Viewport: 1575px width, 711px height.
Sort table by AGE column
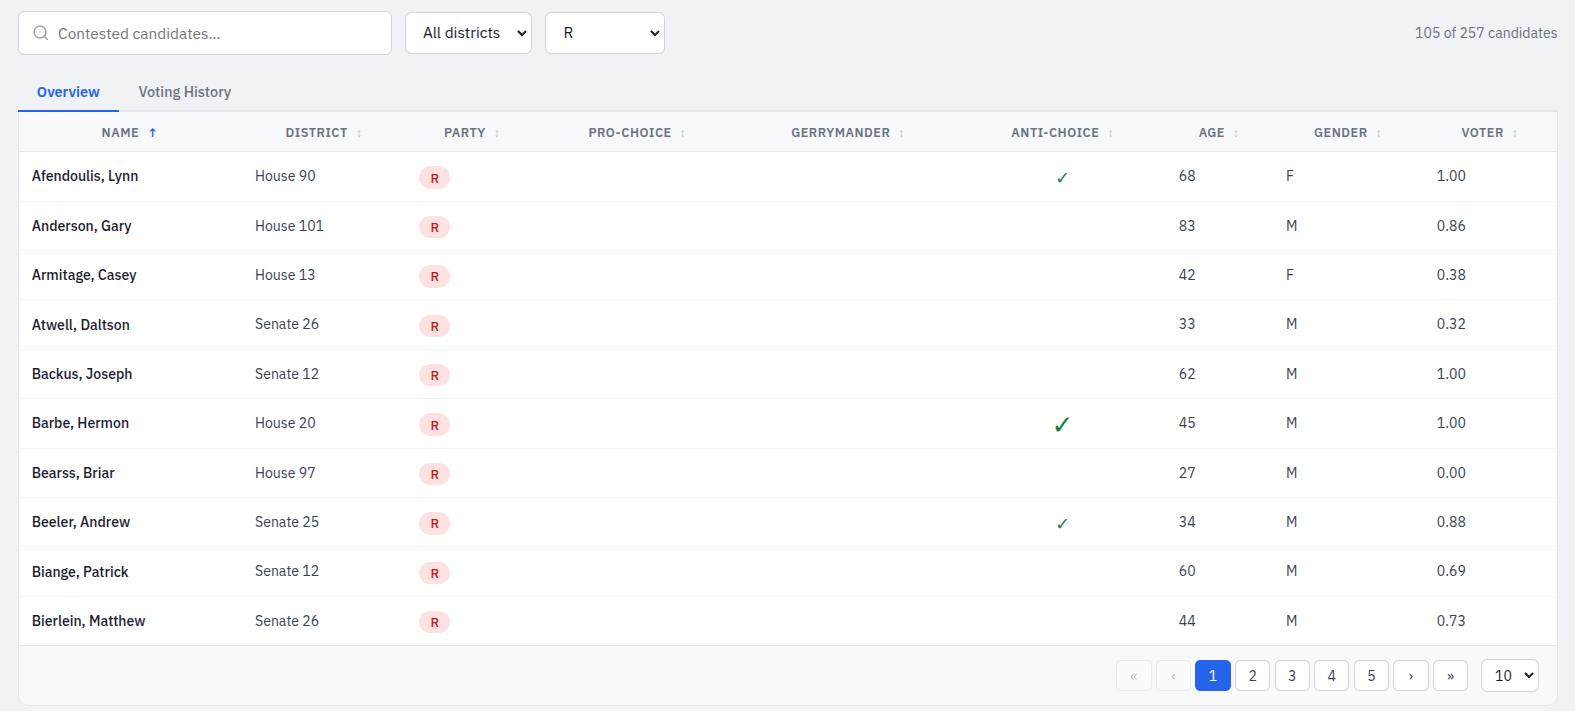pos(1218,133)
